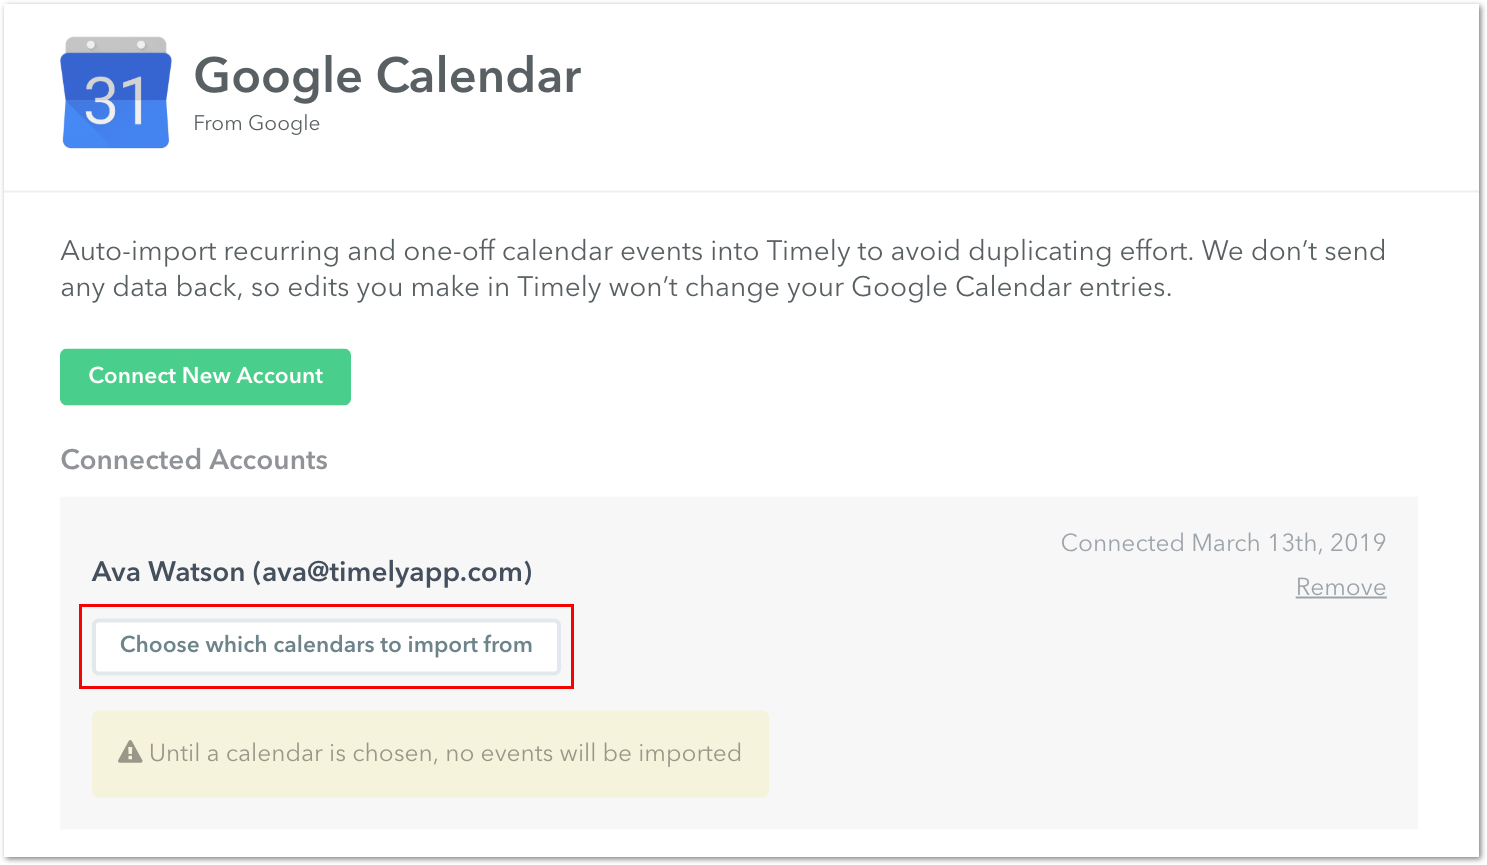This screenshot has height=865, width=1487.
Task: Click "From Google" below the title
Action: (256, 122)
